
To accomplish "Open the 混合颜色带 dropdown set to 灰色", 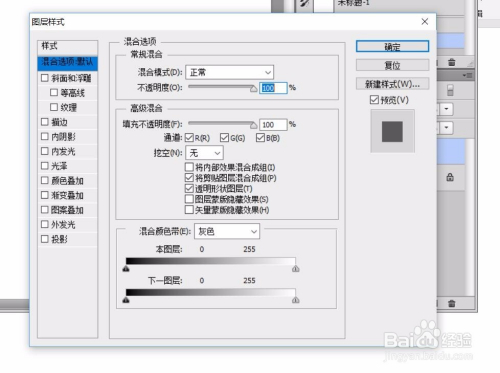I will point(227,231).
